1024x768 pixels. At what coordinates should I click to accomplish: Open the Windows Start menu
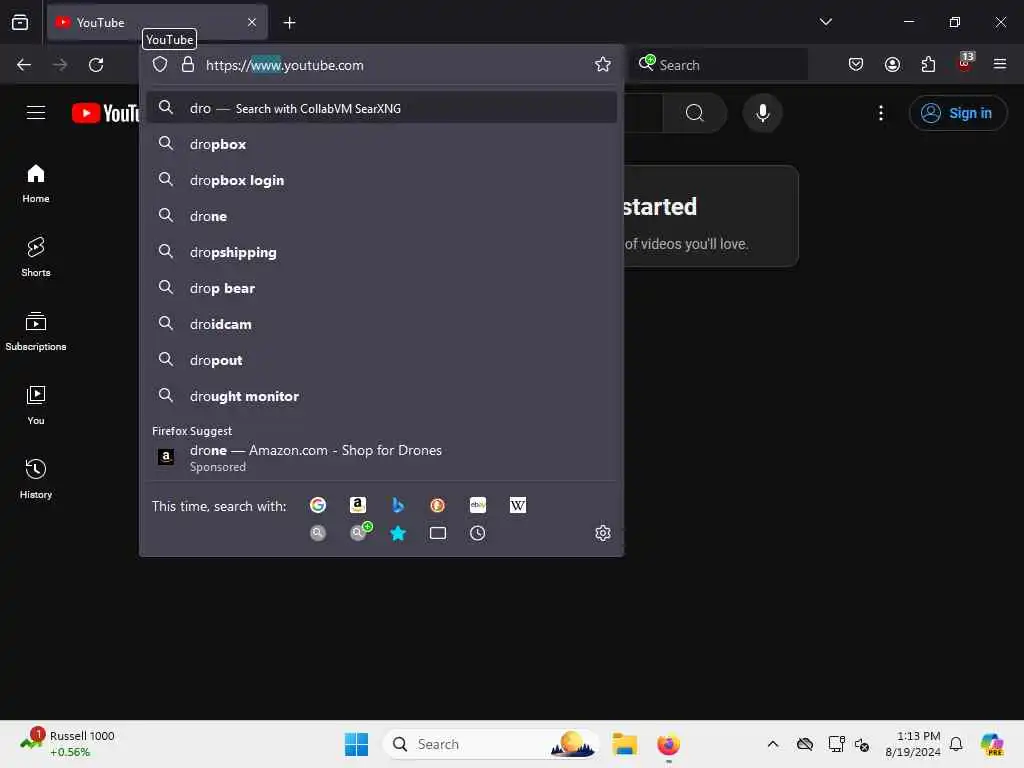tap(357, 744)
